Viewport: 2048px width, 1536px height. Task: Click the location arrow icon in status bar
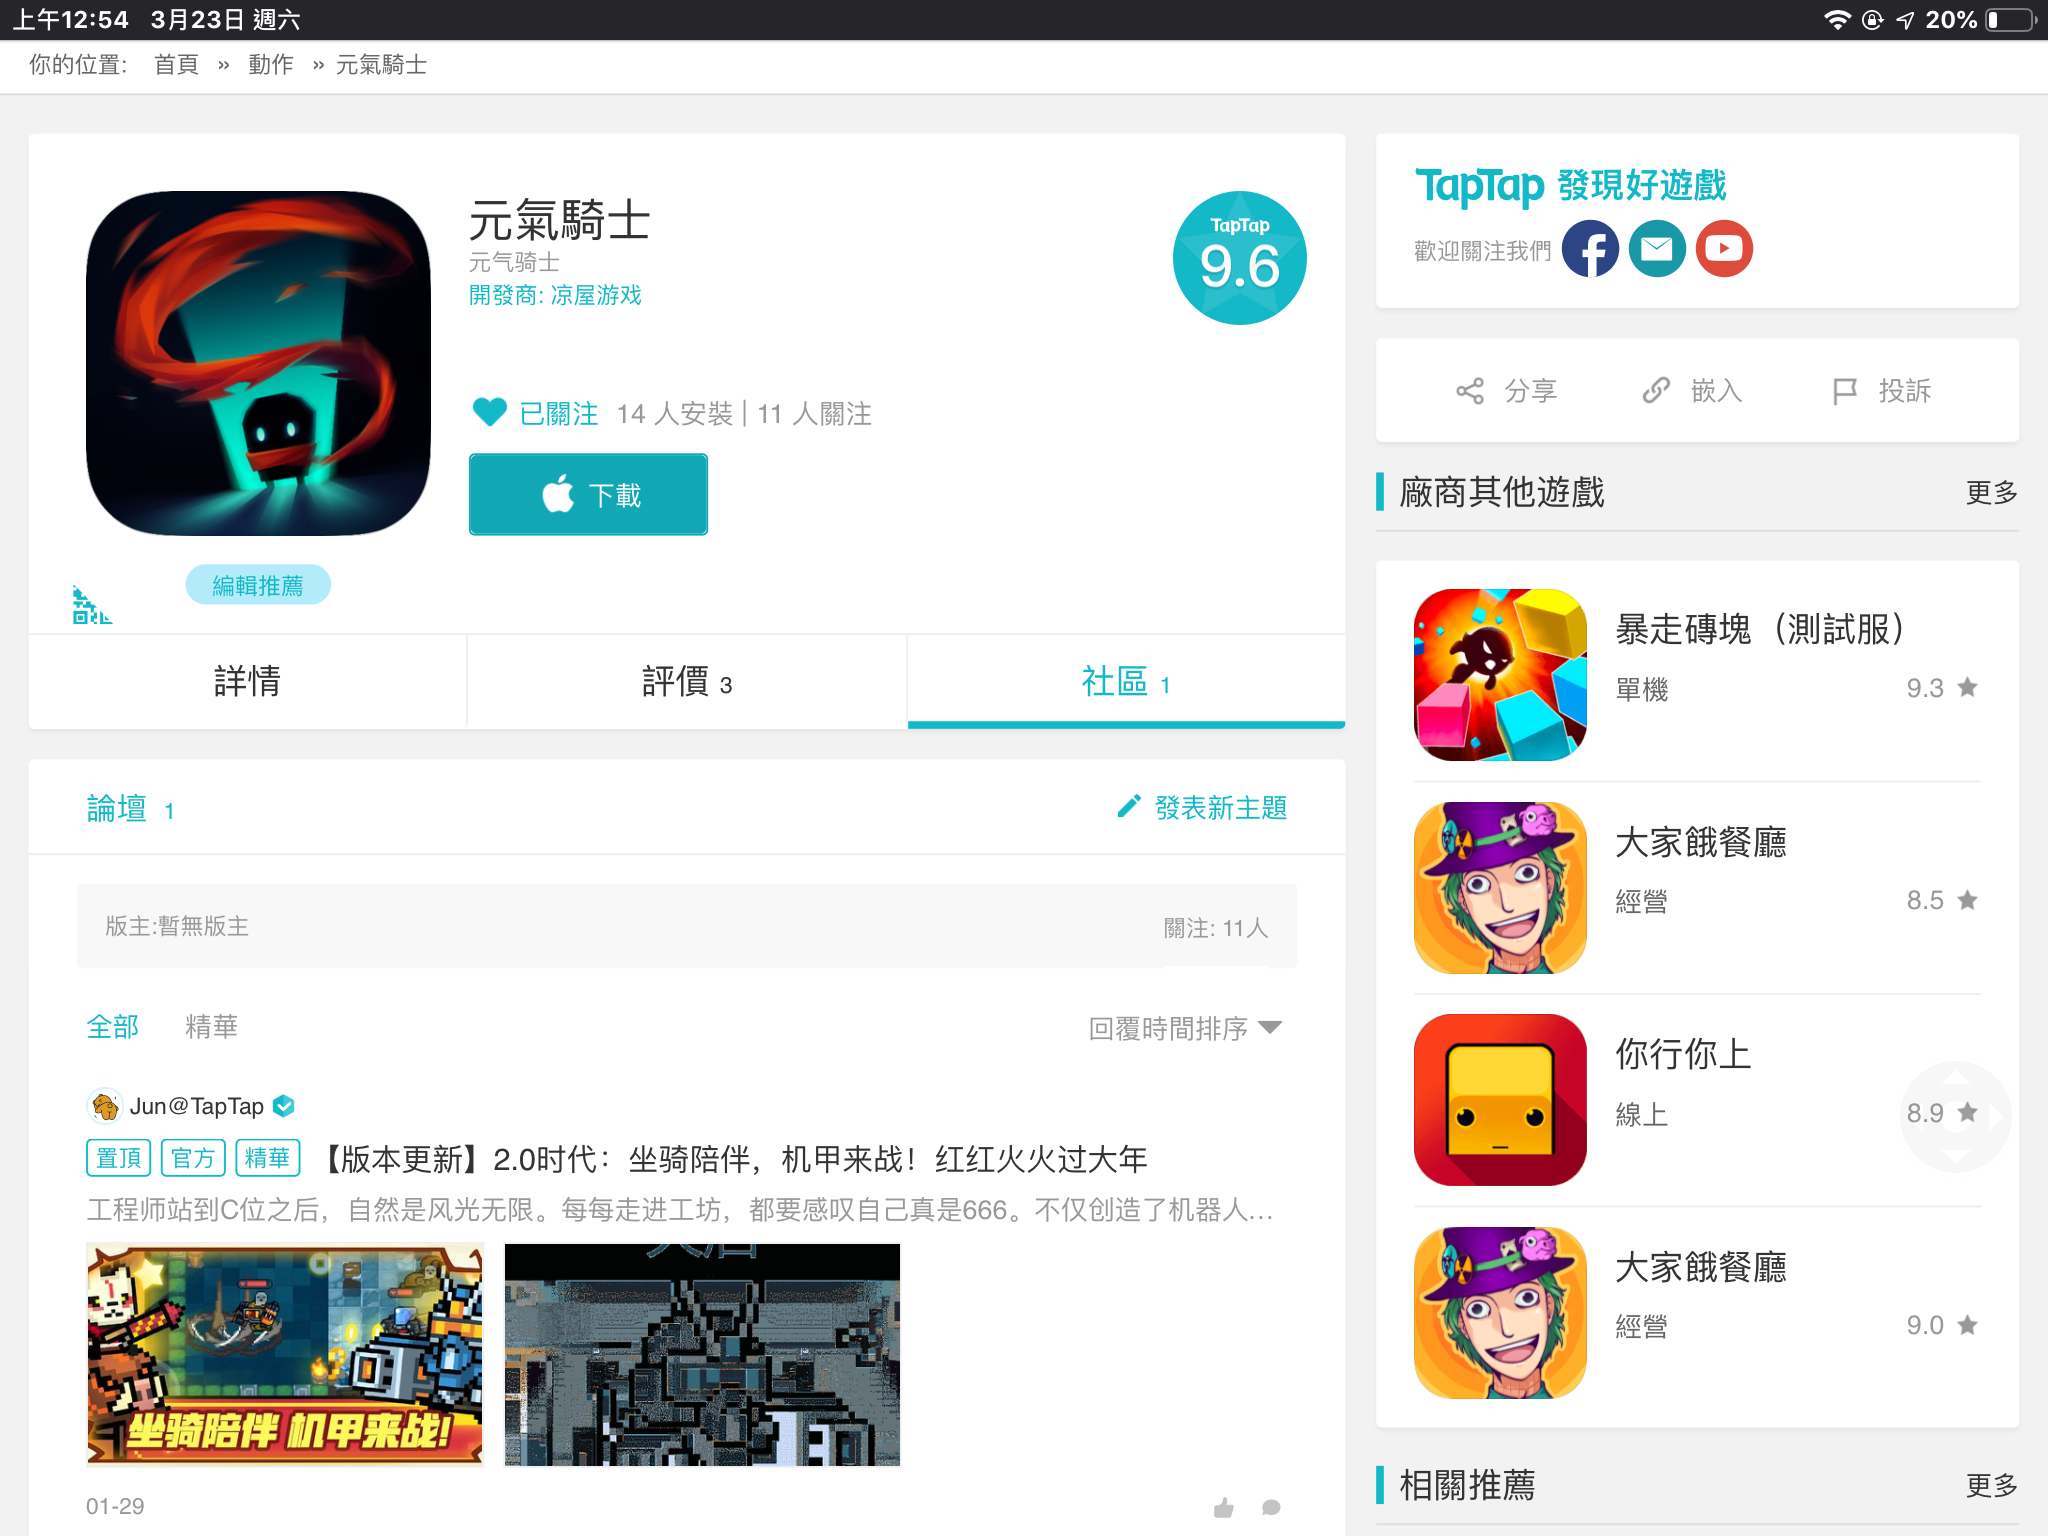[x=1905, y=20]
